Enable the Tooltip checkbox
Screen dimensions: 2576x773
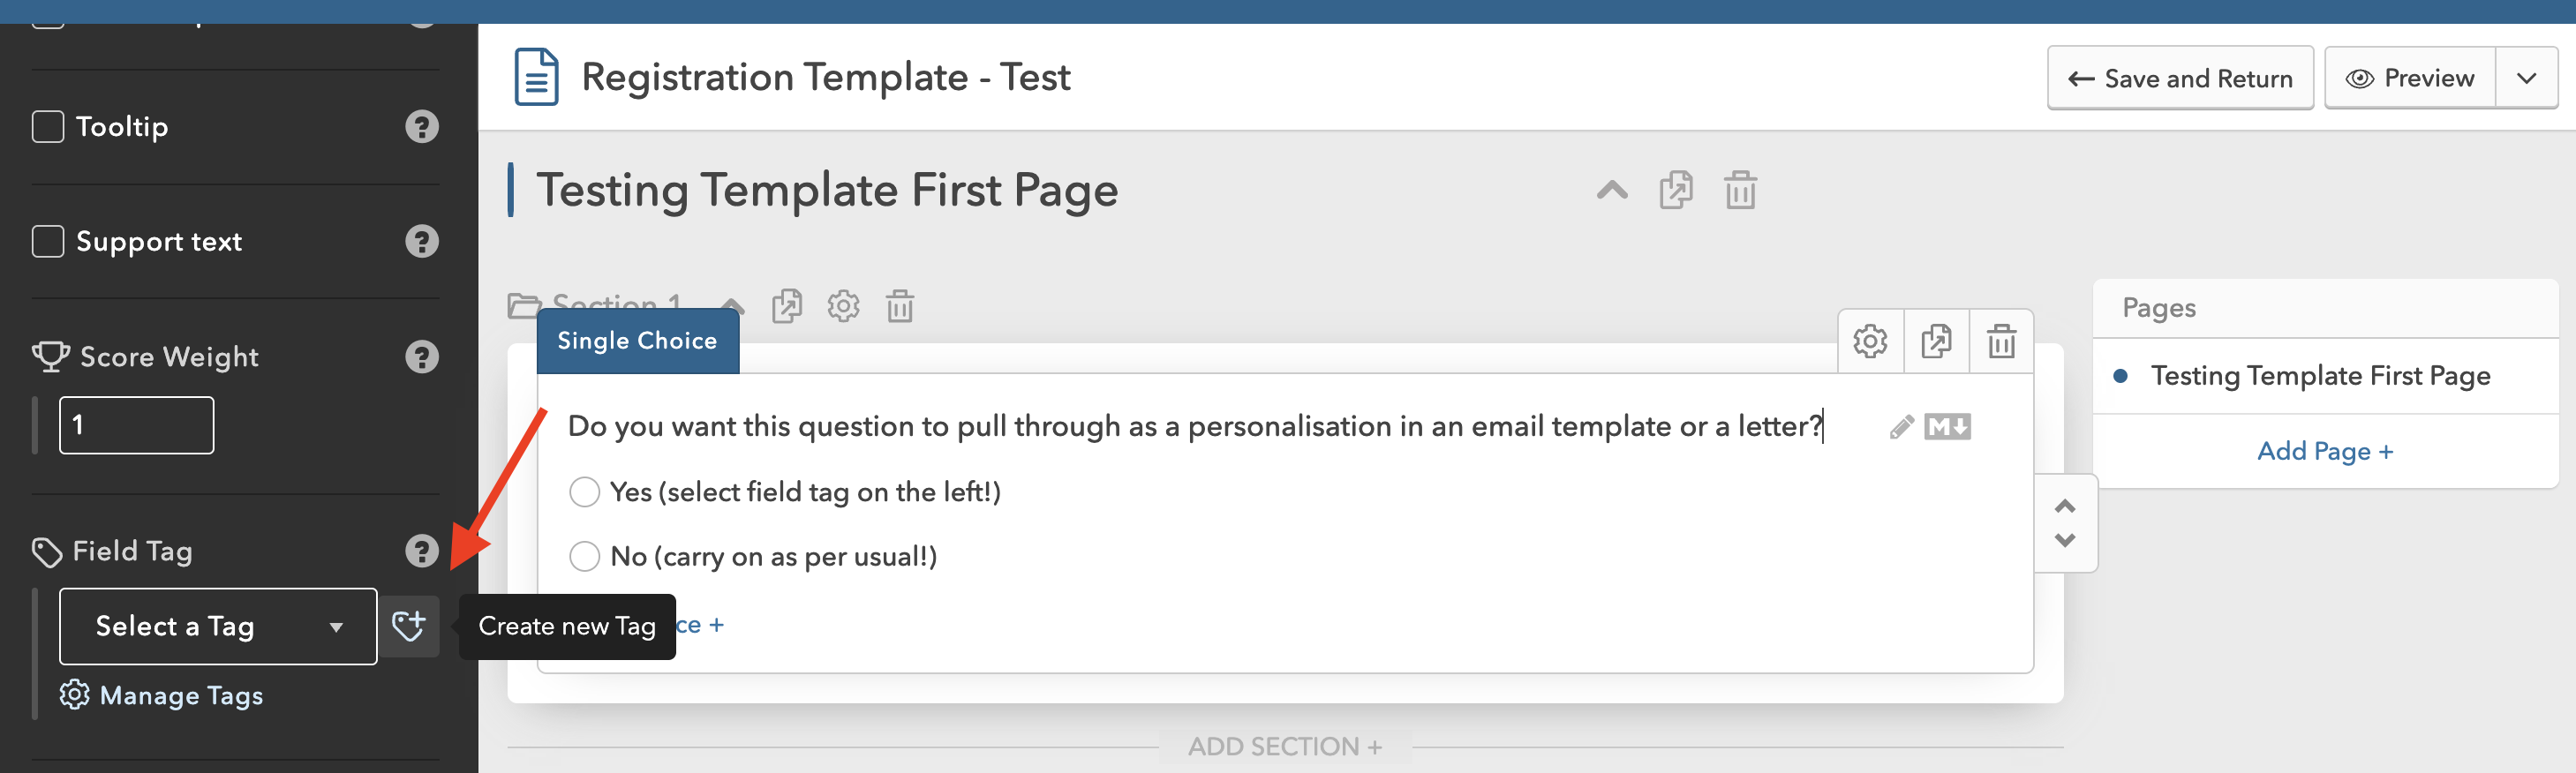pyautogui.click(x=48, y=127)
